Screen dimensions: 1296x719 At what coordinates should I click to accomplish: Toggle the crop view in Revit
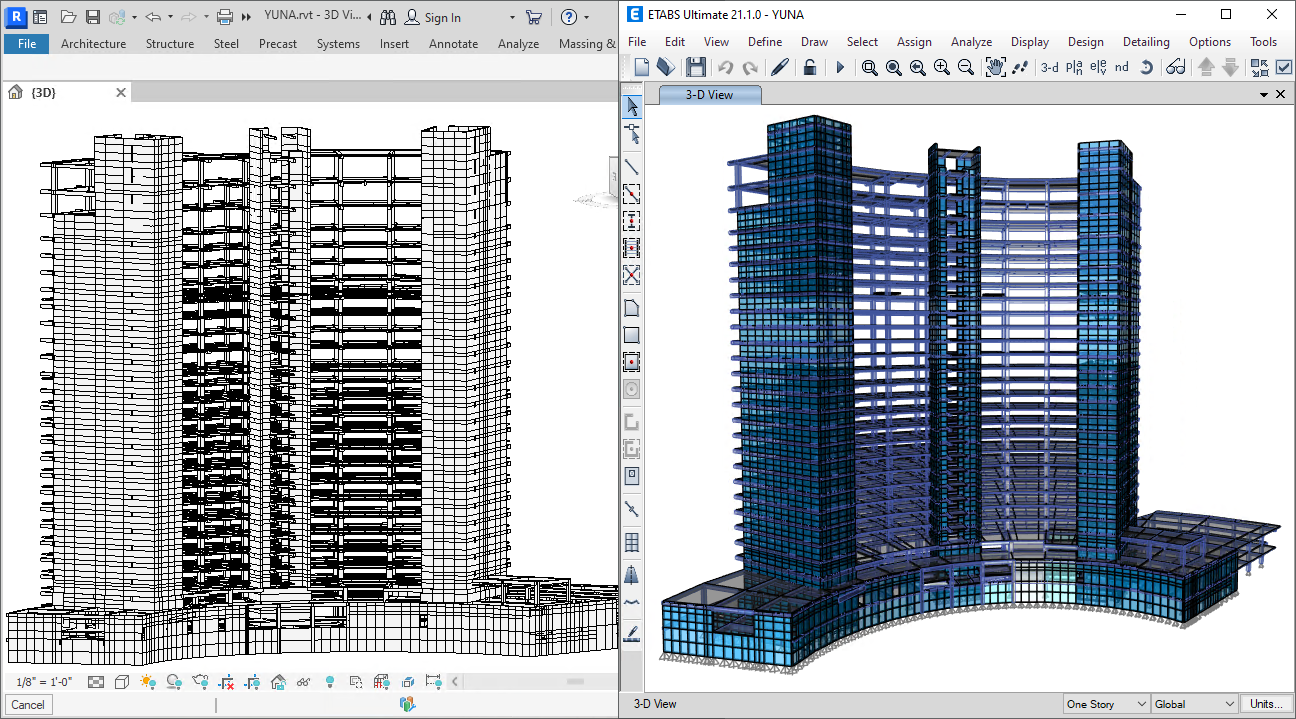tap(229, 681)
